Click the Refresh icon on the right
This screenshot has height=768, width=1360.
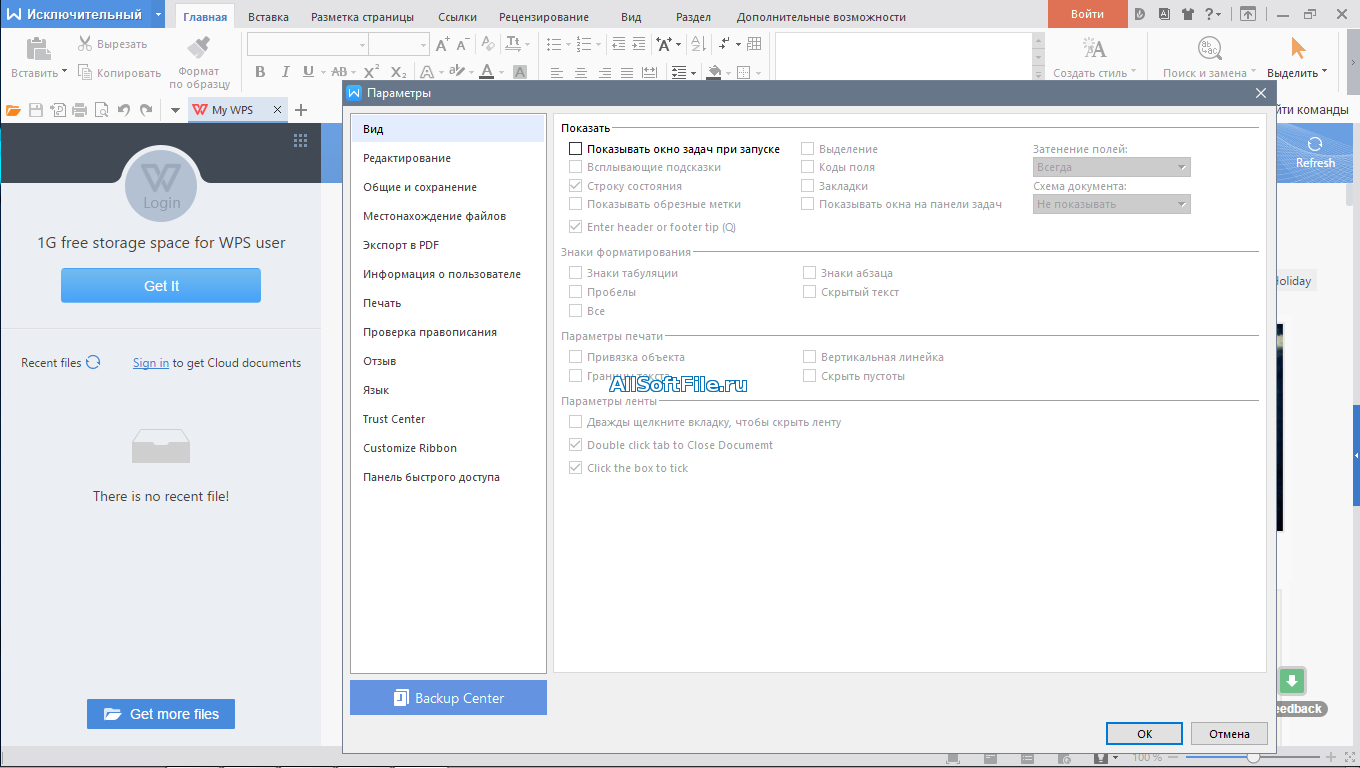[1315, 144]
